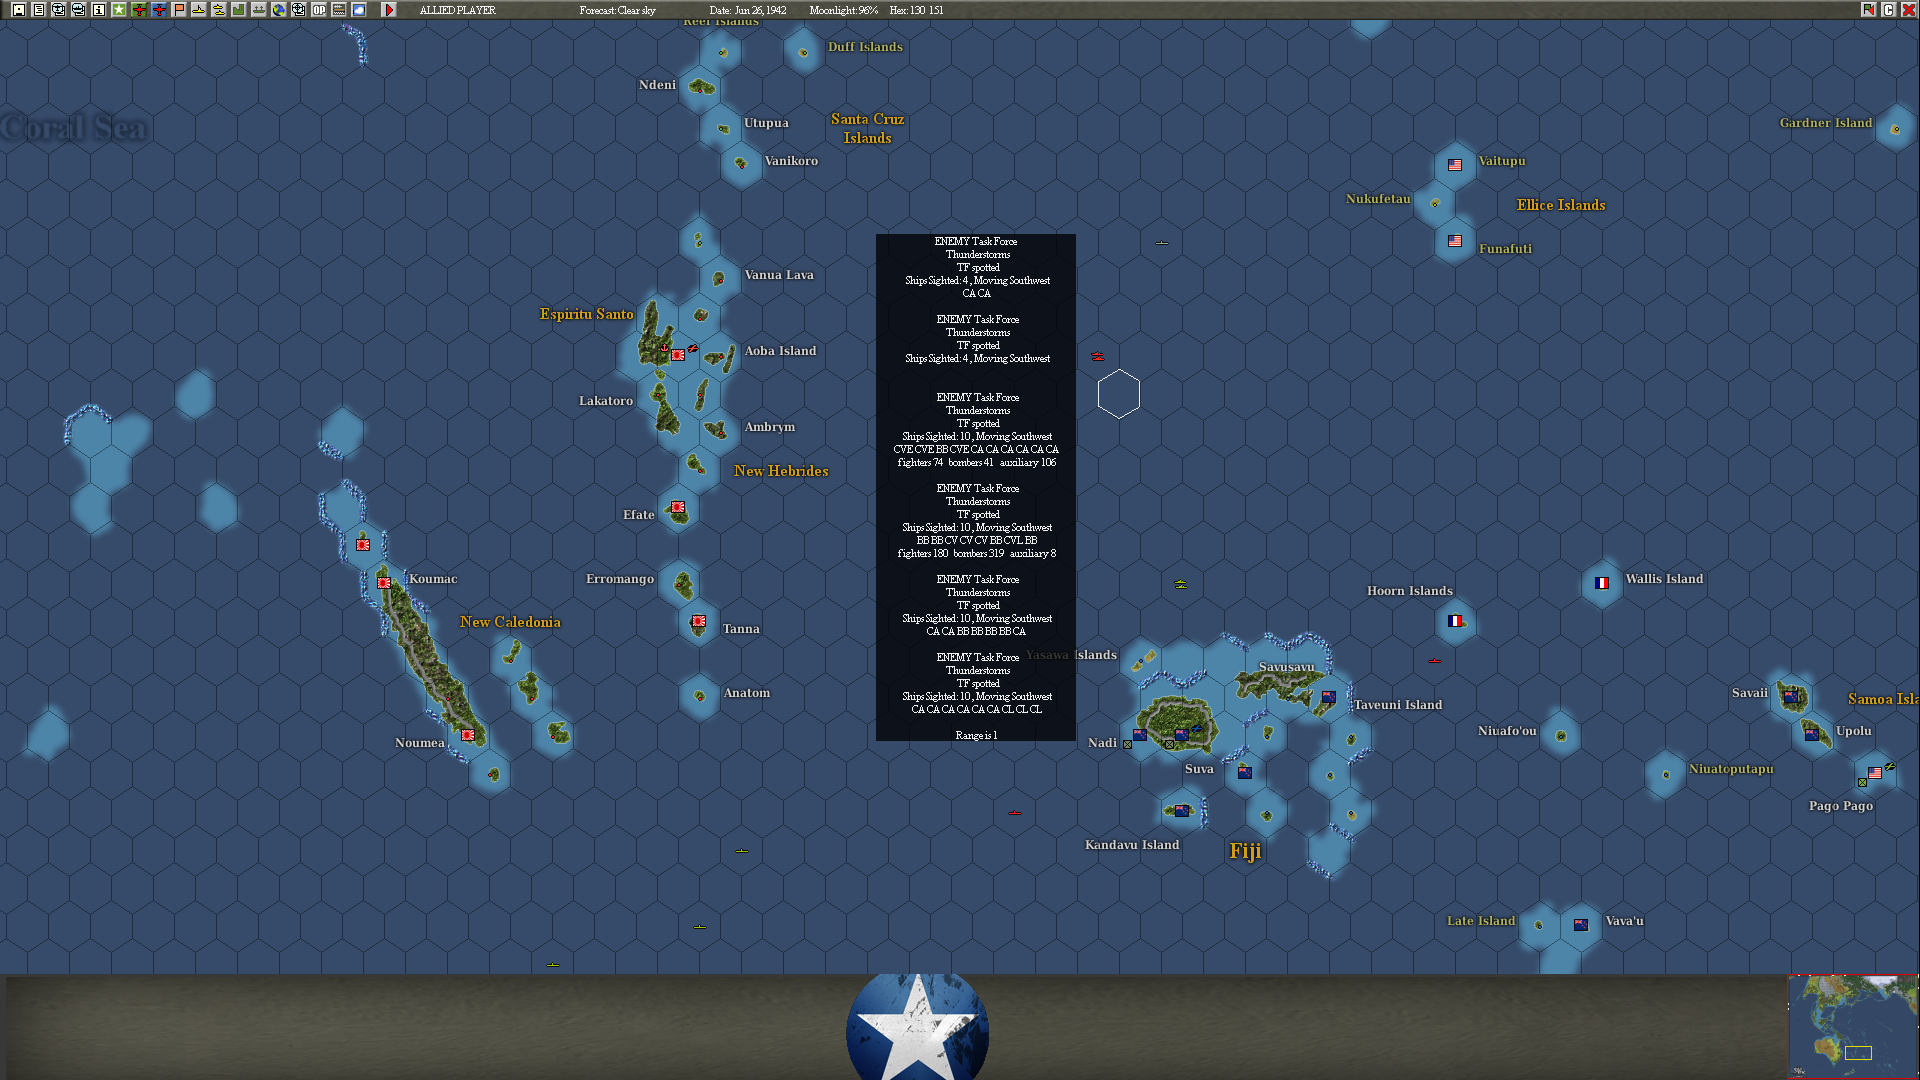
Task: Click the Japanese flag at Noumea
Action: tap(468, 735)
